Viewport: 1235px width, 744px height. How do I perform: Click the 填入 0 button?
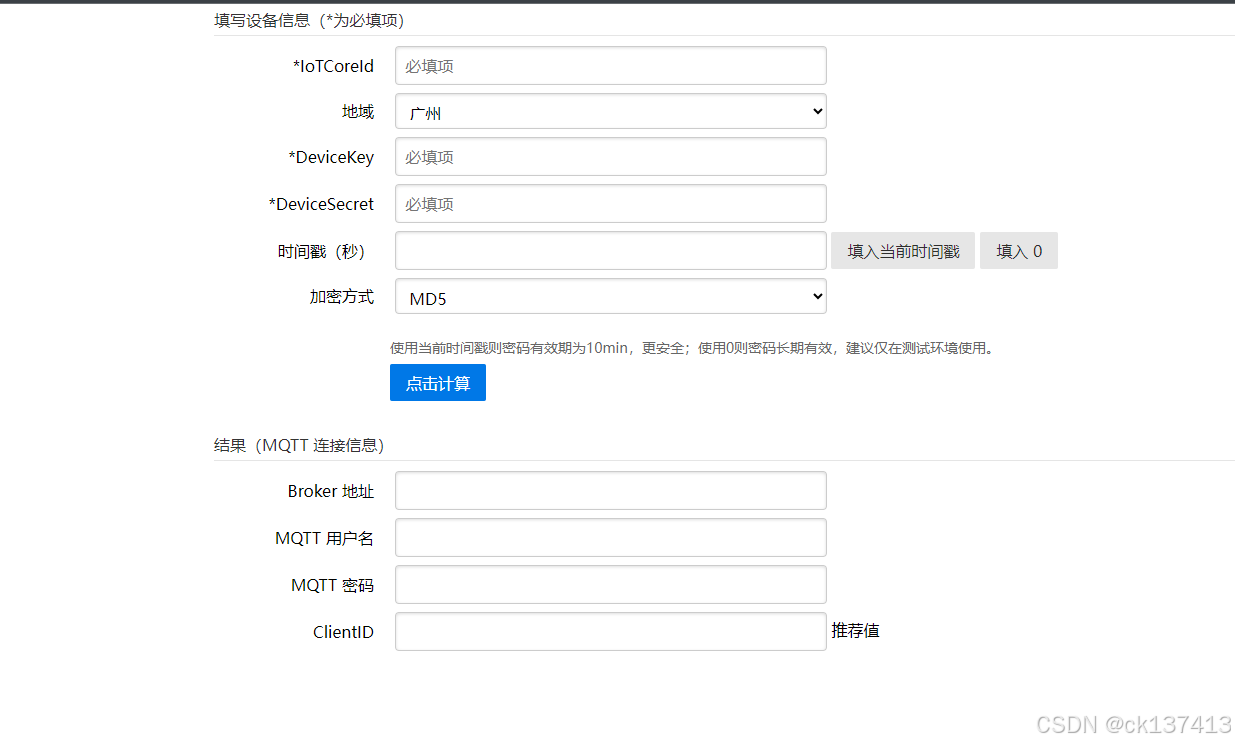coord(1018,250)
